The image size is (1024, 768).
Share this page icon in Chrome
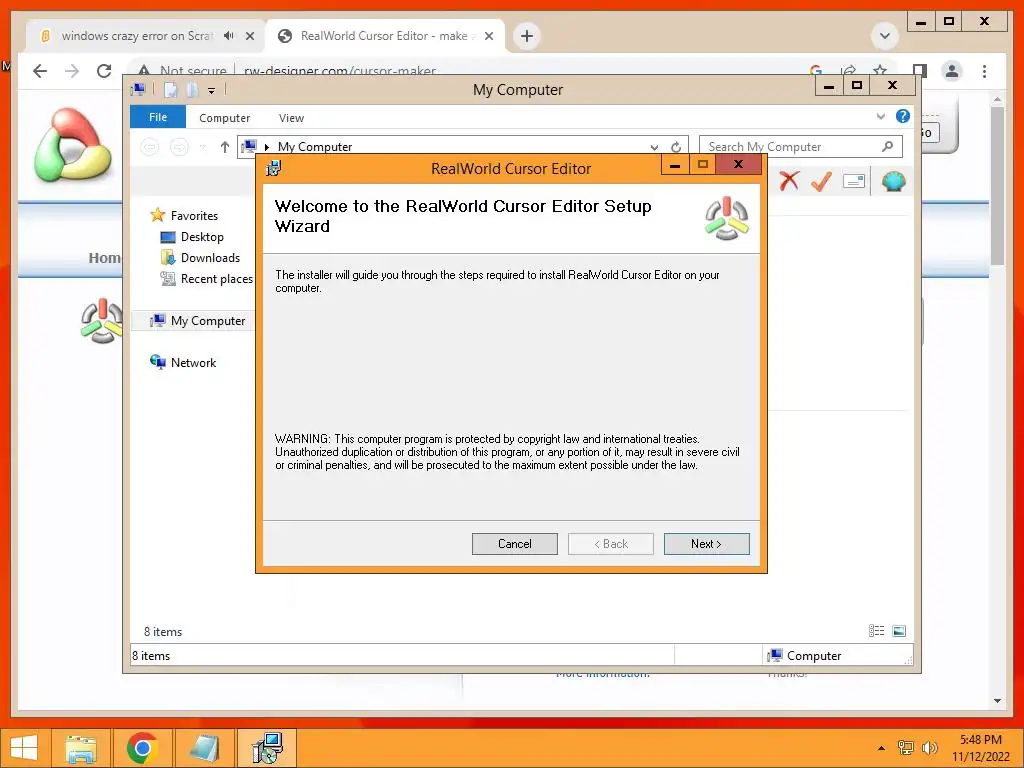point(848,70)
